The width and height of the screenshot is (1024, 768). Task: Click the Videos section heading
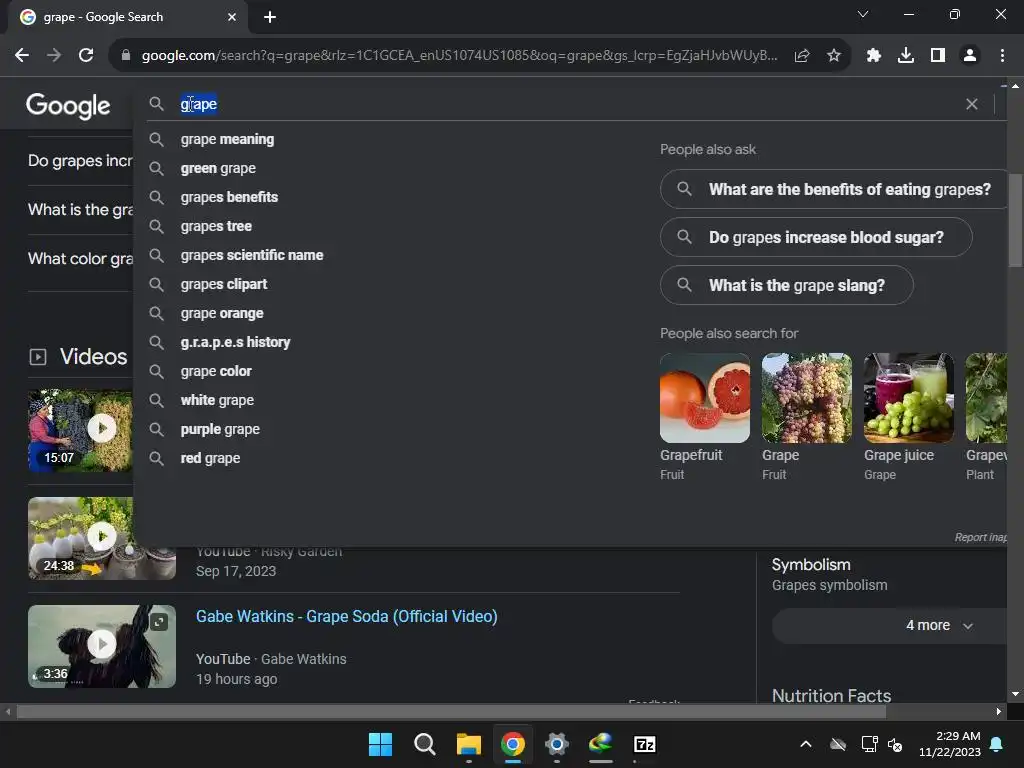tap(93, 357)
